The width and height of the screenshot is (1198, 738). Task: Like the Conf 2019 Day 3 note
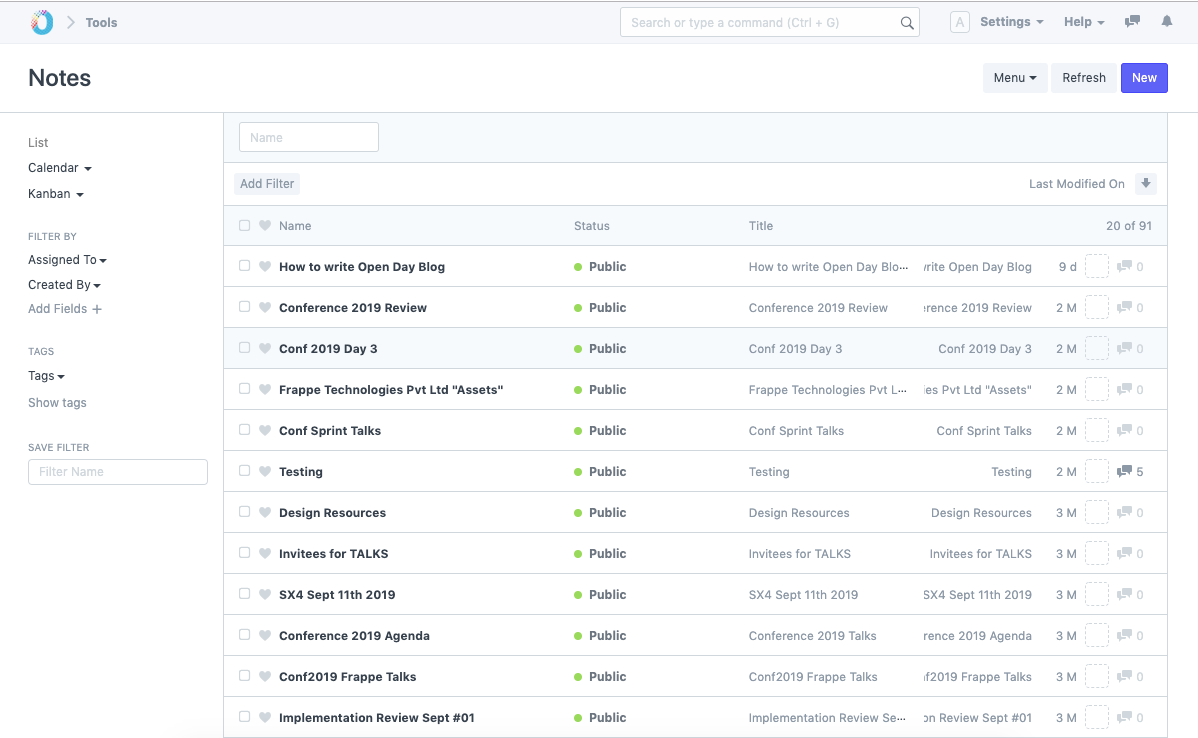point(265,348)
